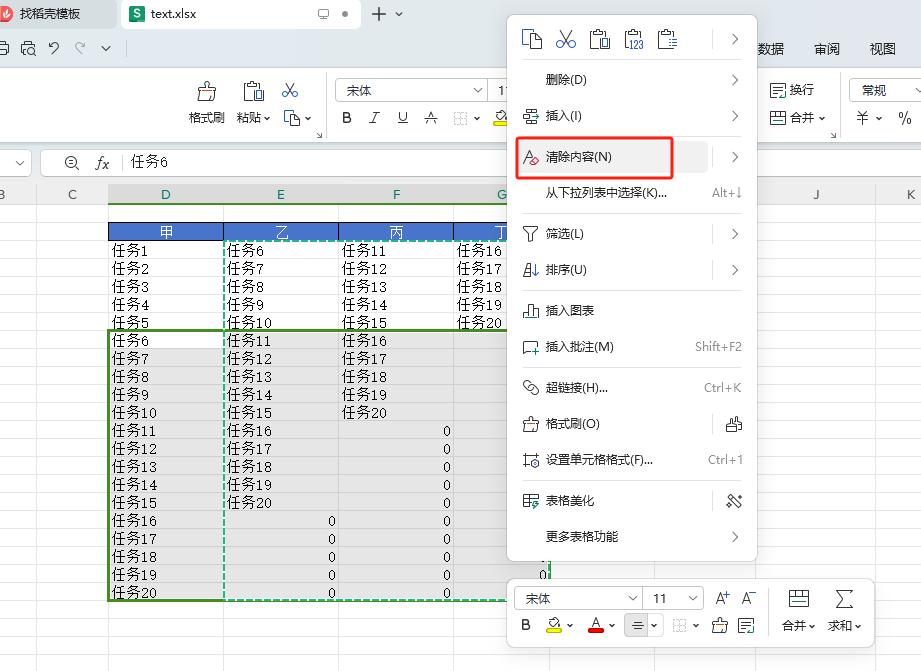The height and width of the screenshot is (671, 921).
Task: Select column E header
Action: click(x=281, y=194)
